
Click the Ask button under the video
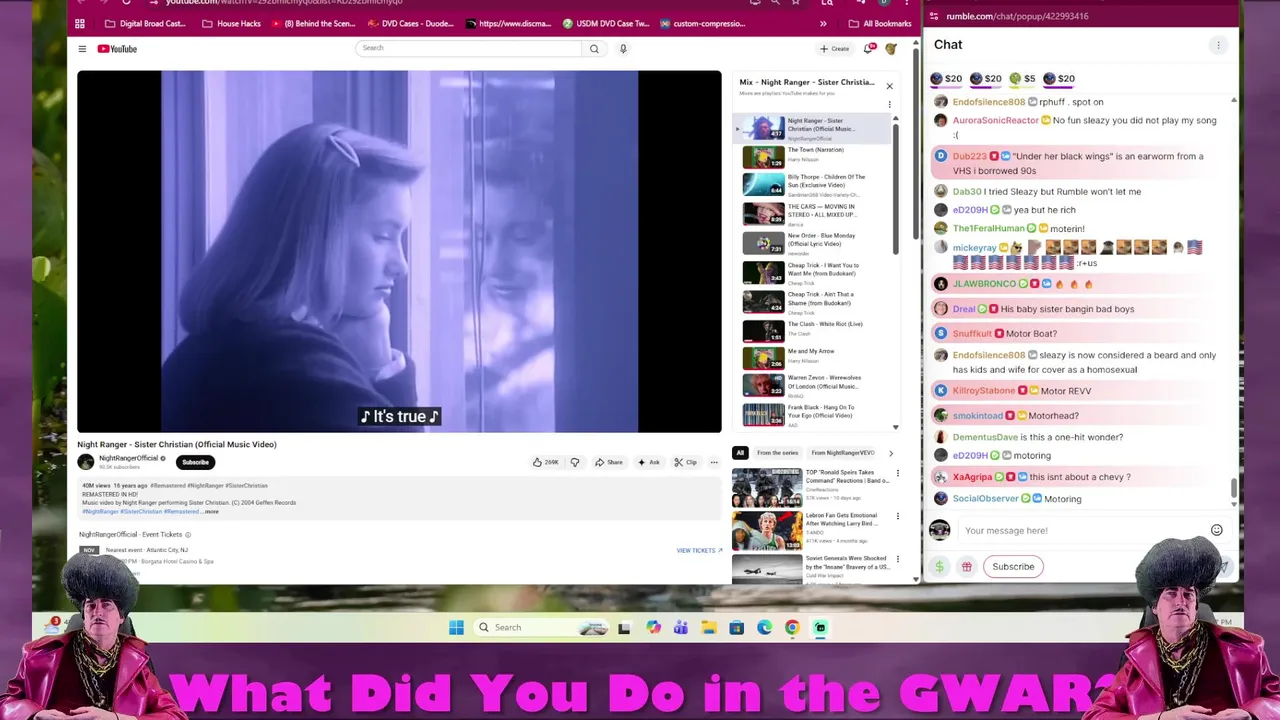649,462
